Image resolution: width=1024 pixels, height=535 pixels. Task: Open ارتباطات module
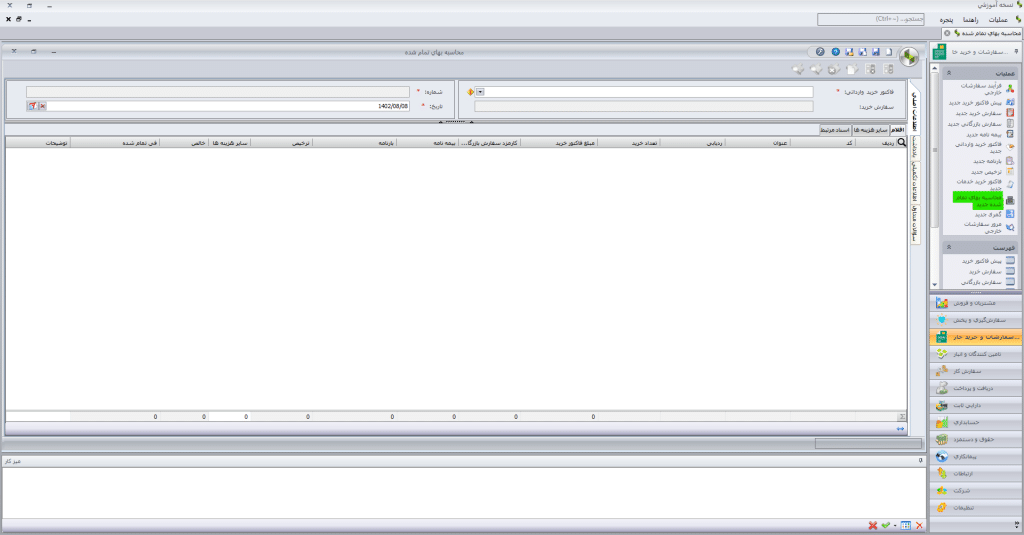click(x=976, y=474)
